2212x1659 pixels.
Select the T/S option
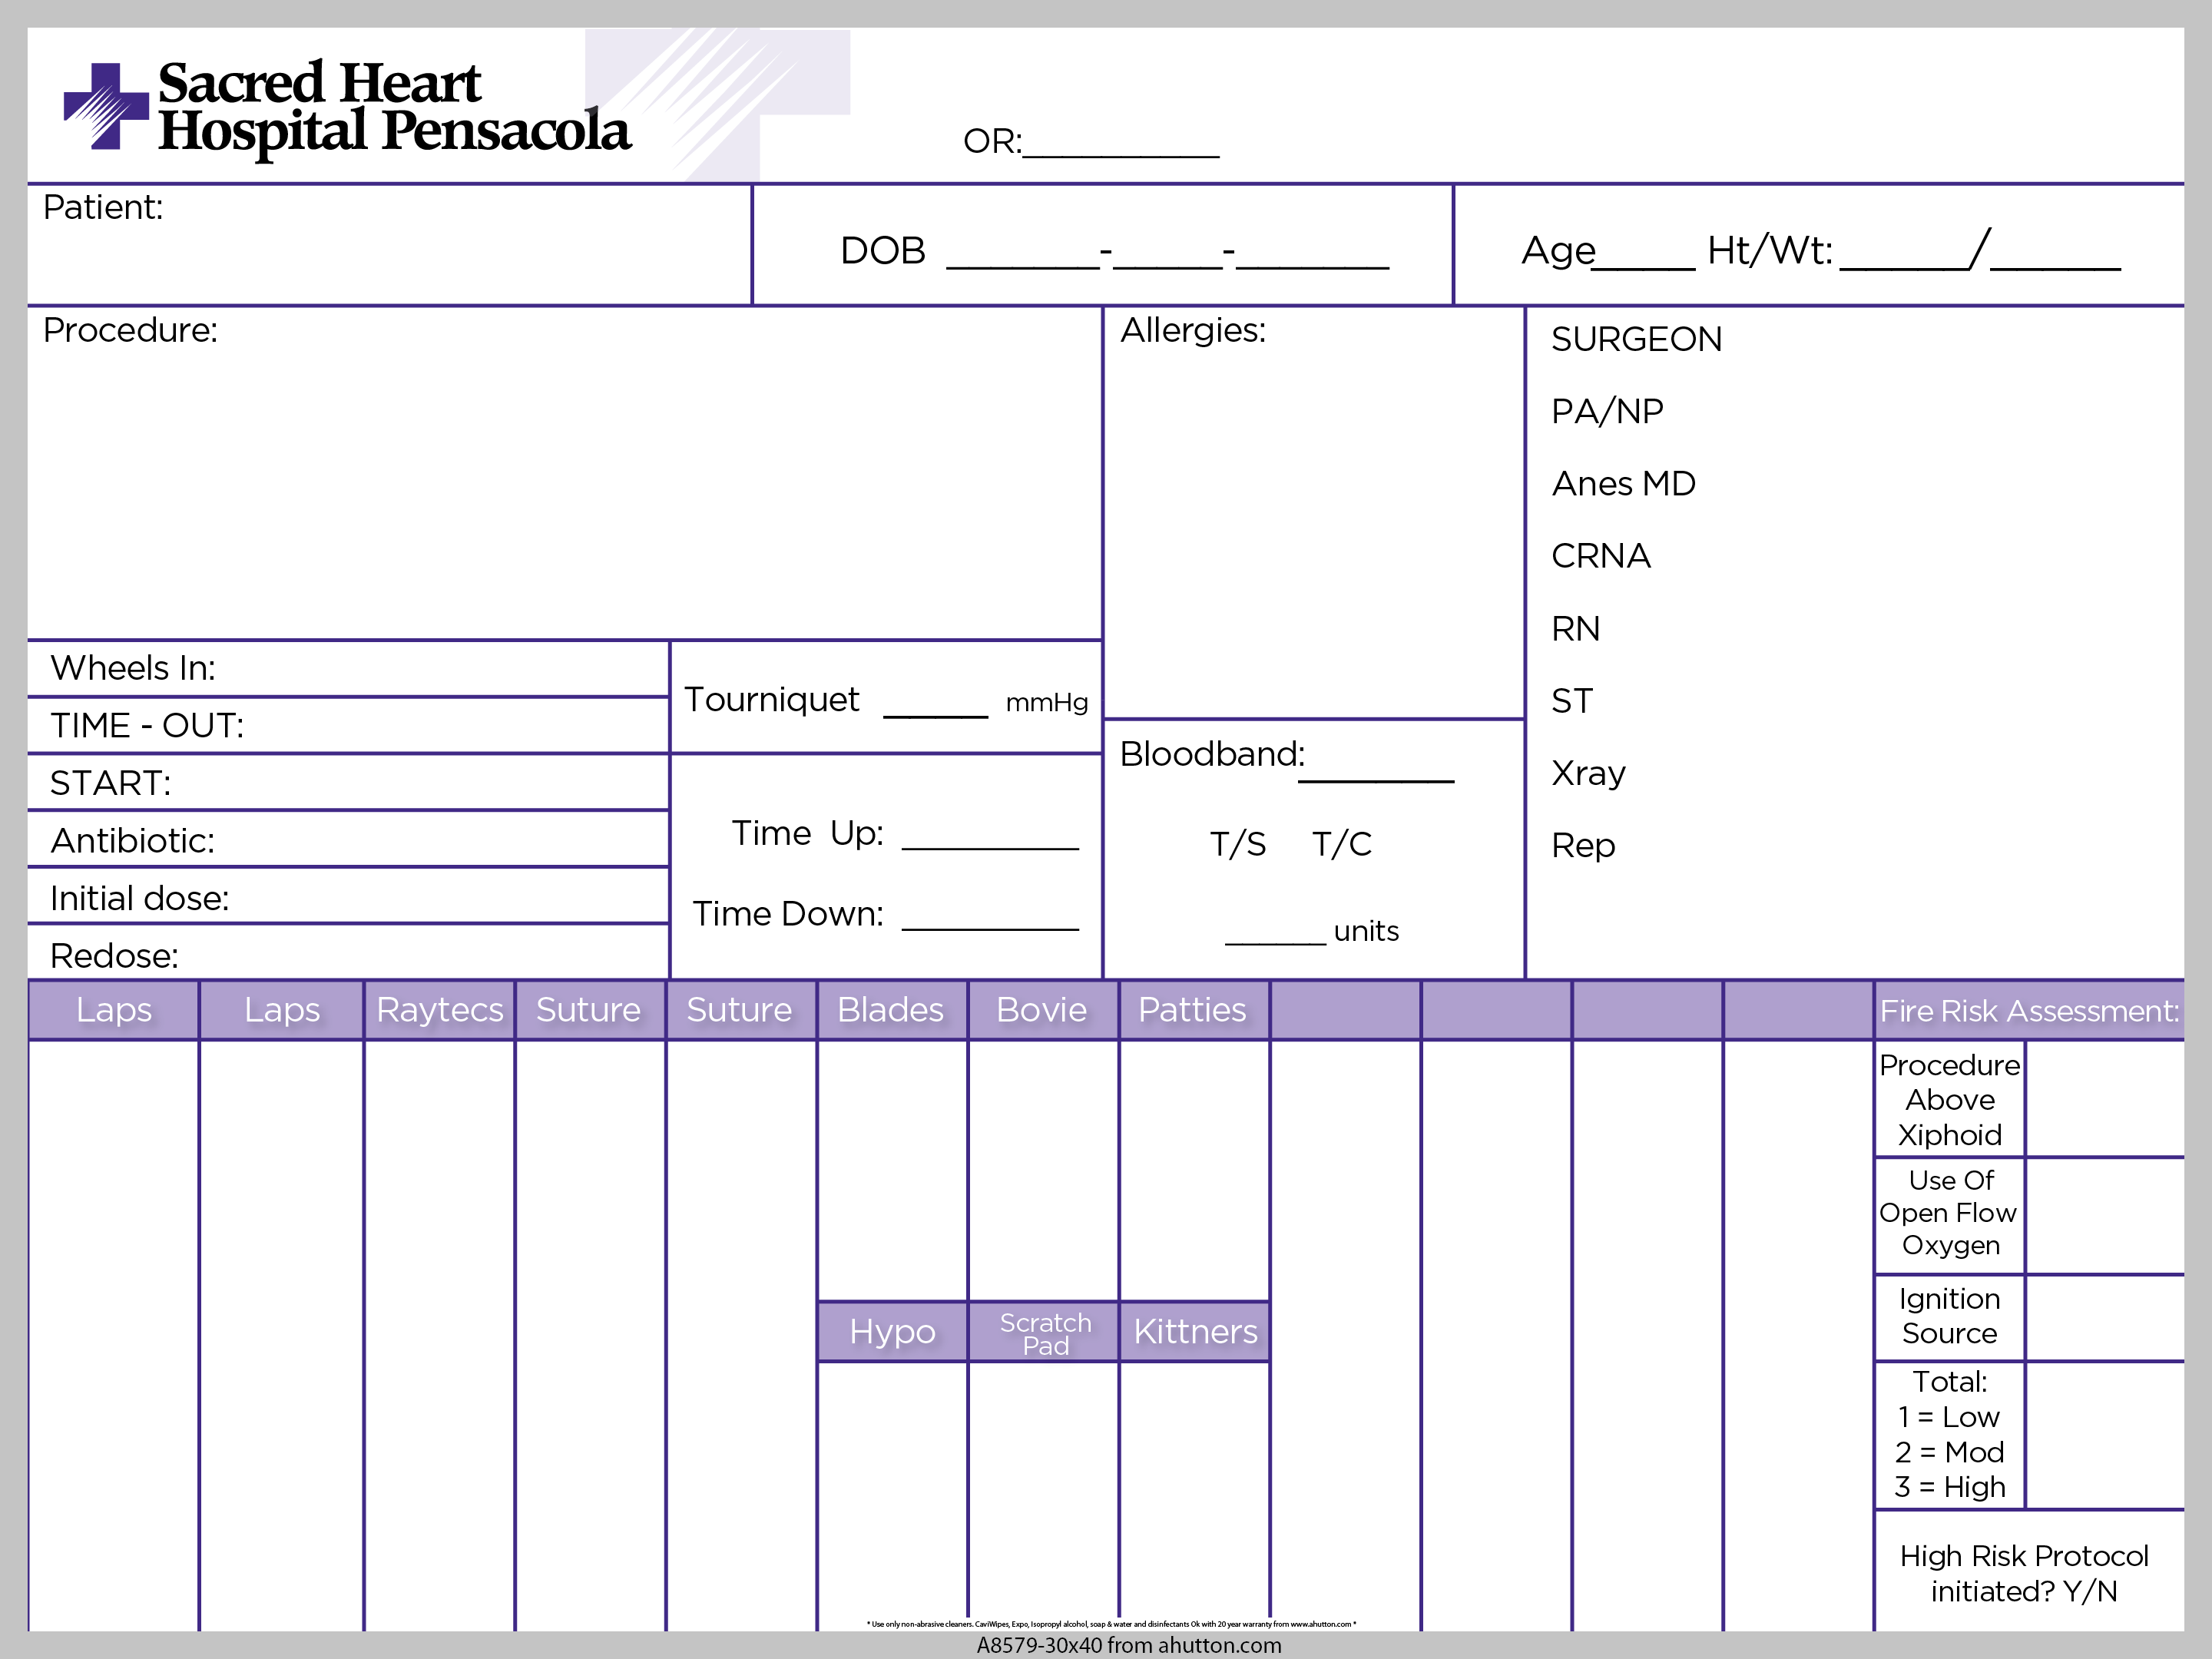tap(1238, 845)
